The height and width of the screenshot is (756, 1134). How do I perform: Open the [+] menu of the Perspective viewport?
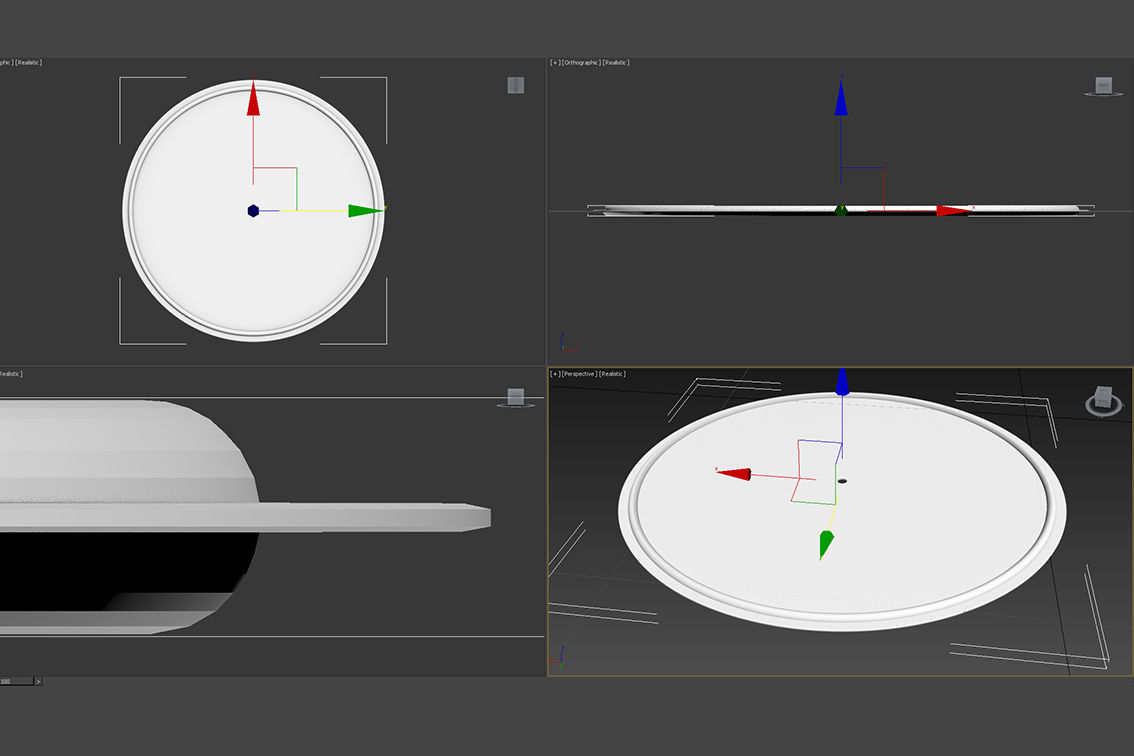(554, 374)
